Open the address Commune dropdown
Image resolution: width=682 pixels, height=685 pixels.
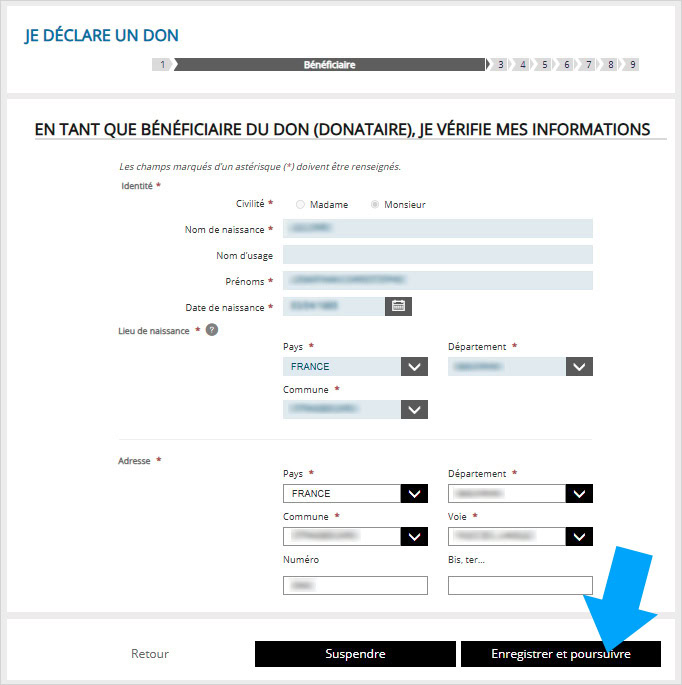click(355, 536)
